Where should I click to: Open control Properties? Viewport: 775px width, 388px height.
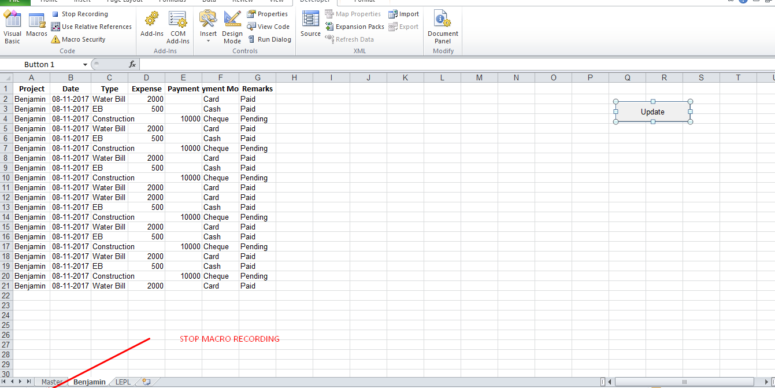coord(267,14)
